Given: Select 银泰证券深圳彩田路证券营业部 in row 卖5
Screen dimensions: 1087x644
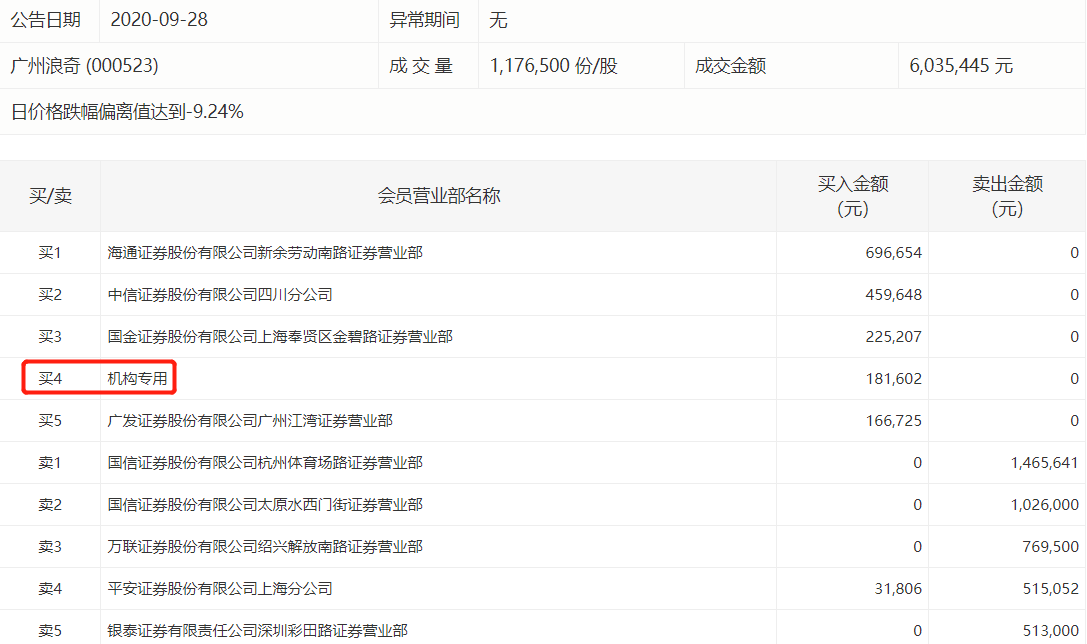Looking at the screenshot, I should tap(256, 630).
